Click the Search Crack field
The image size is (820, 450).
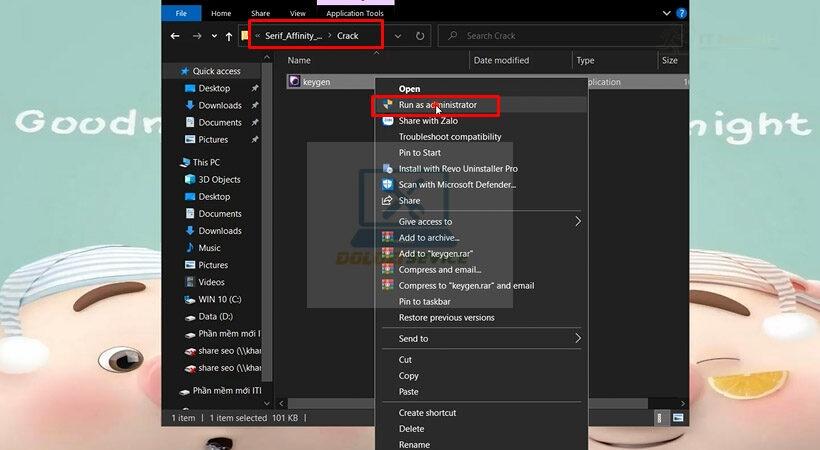tap(560, 36)
